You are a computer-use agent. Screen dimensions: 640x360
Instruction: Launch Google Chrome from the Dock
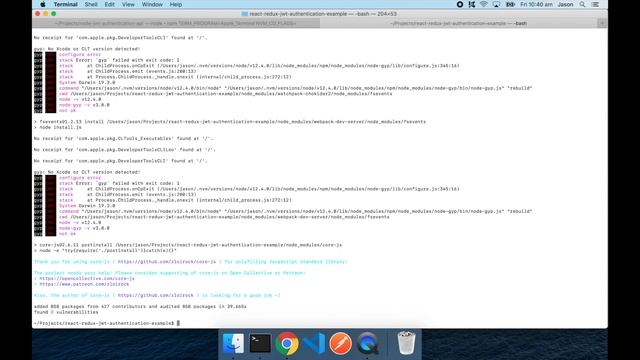287,343
